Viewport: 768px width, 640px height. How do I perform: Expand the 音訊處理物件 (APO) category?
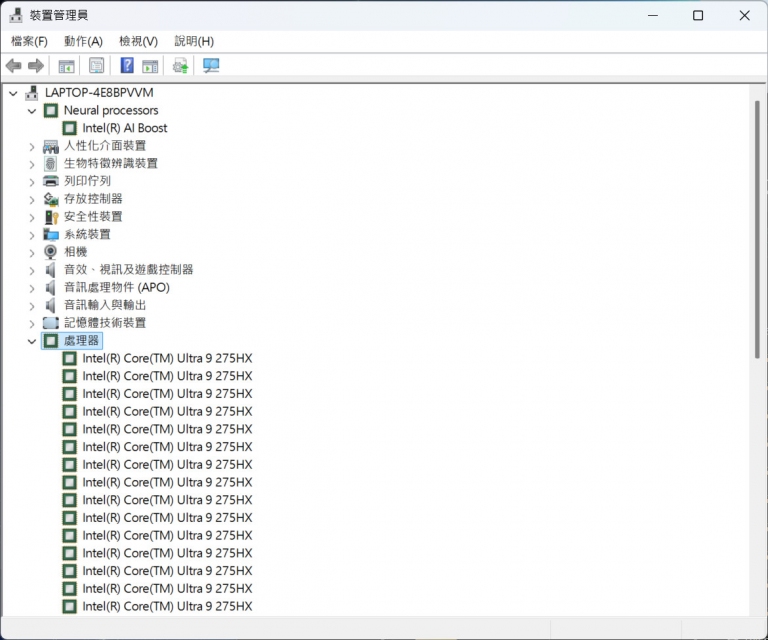pos(32,288)
